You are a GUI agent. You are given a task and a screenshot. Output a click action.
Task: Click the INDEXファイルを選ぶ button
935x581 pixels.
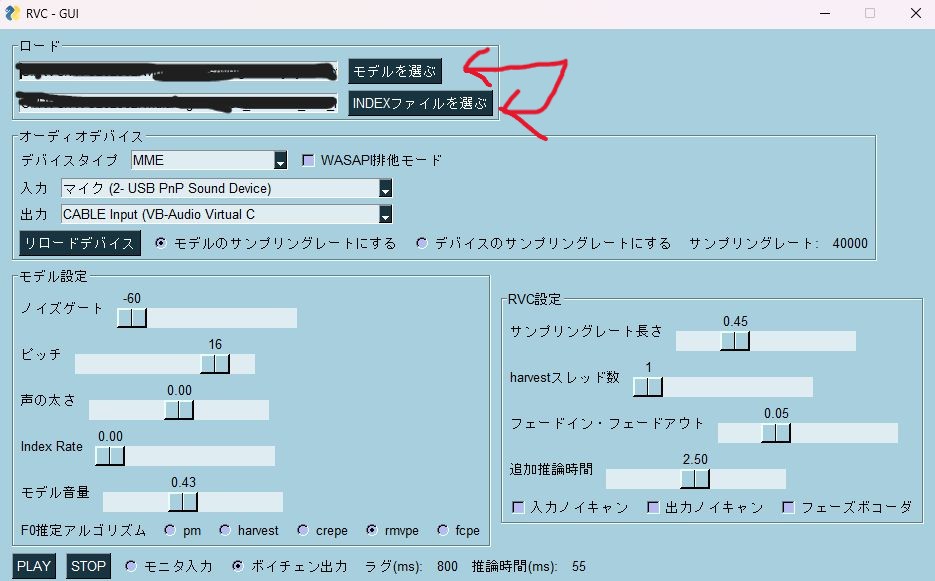tap(420, 103)
